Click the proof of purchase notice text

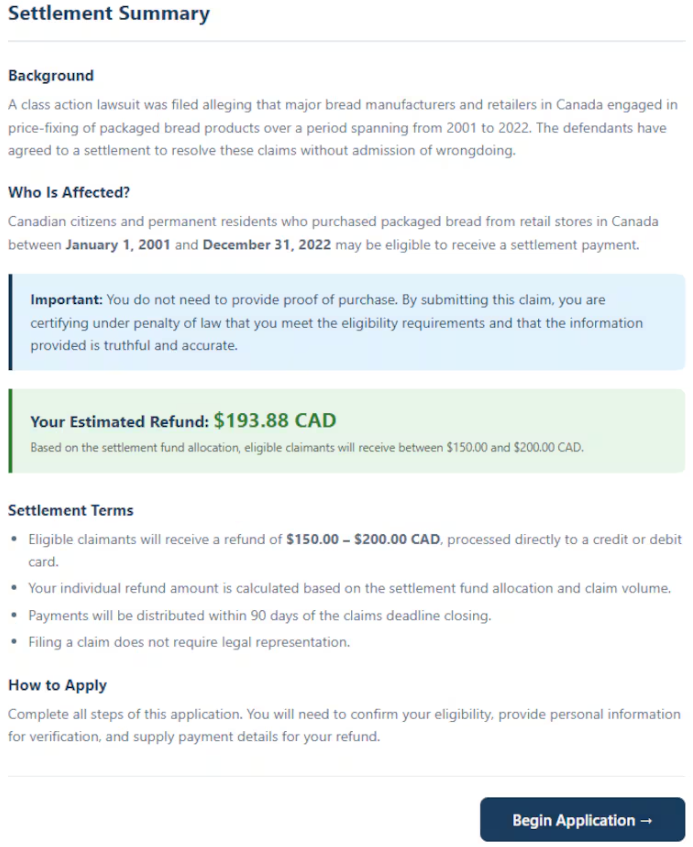pos(337,322)
